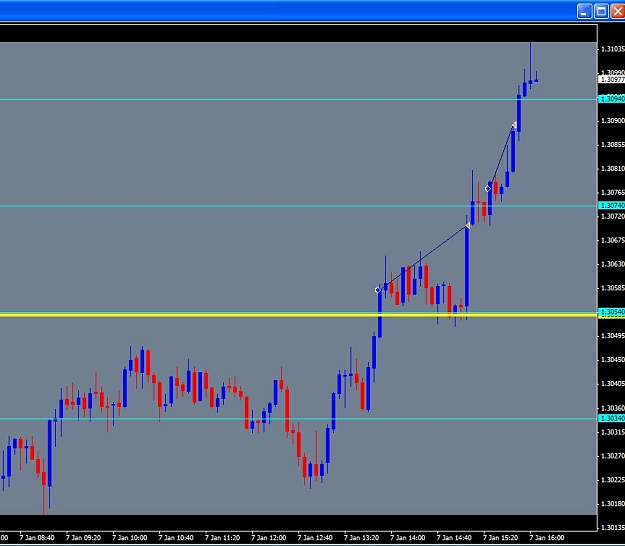Image resolution: width=625 pixels, height=546 pixels.
Task: Select the cyan horizontal line at 1.30340
Action: click(x=298, y=419)
